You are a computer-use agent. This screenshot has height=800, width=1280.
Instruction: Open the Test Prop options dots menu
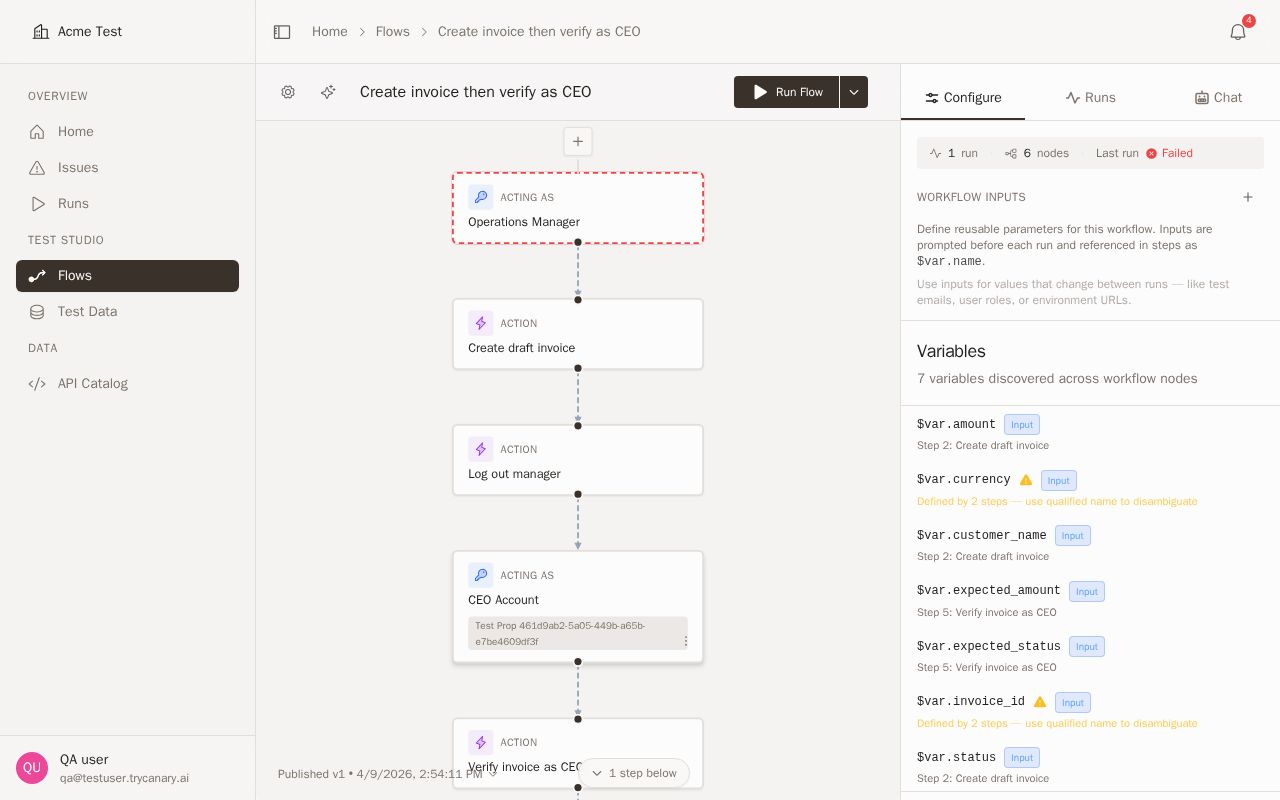pyautogui.click(x=685, y=641)
